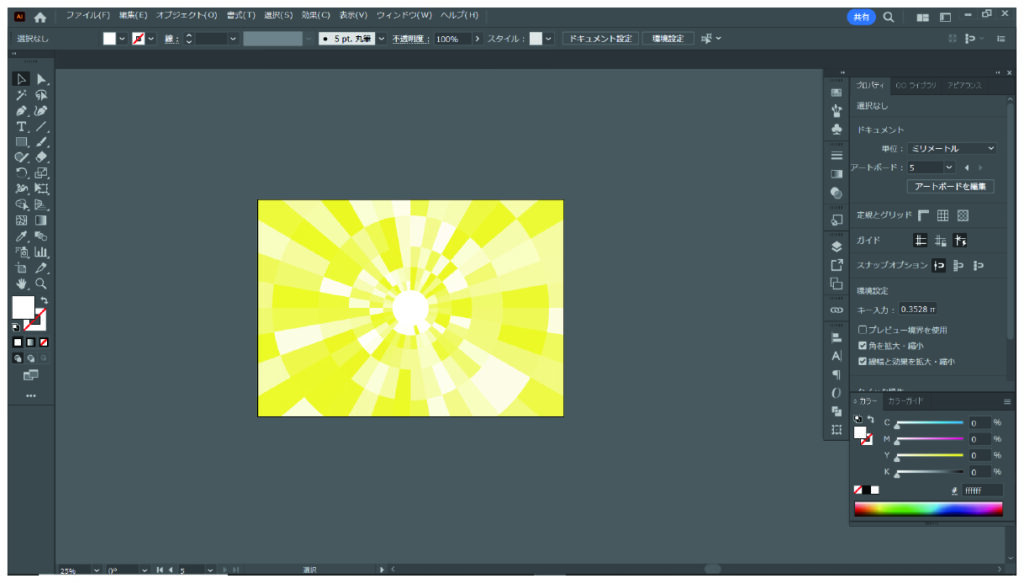Open the zoom level dropdown in status bar
Image resolution: width=1024 pixels, height=583 pixels.
tap(97, 571)
